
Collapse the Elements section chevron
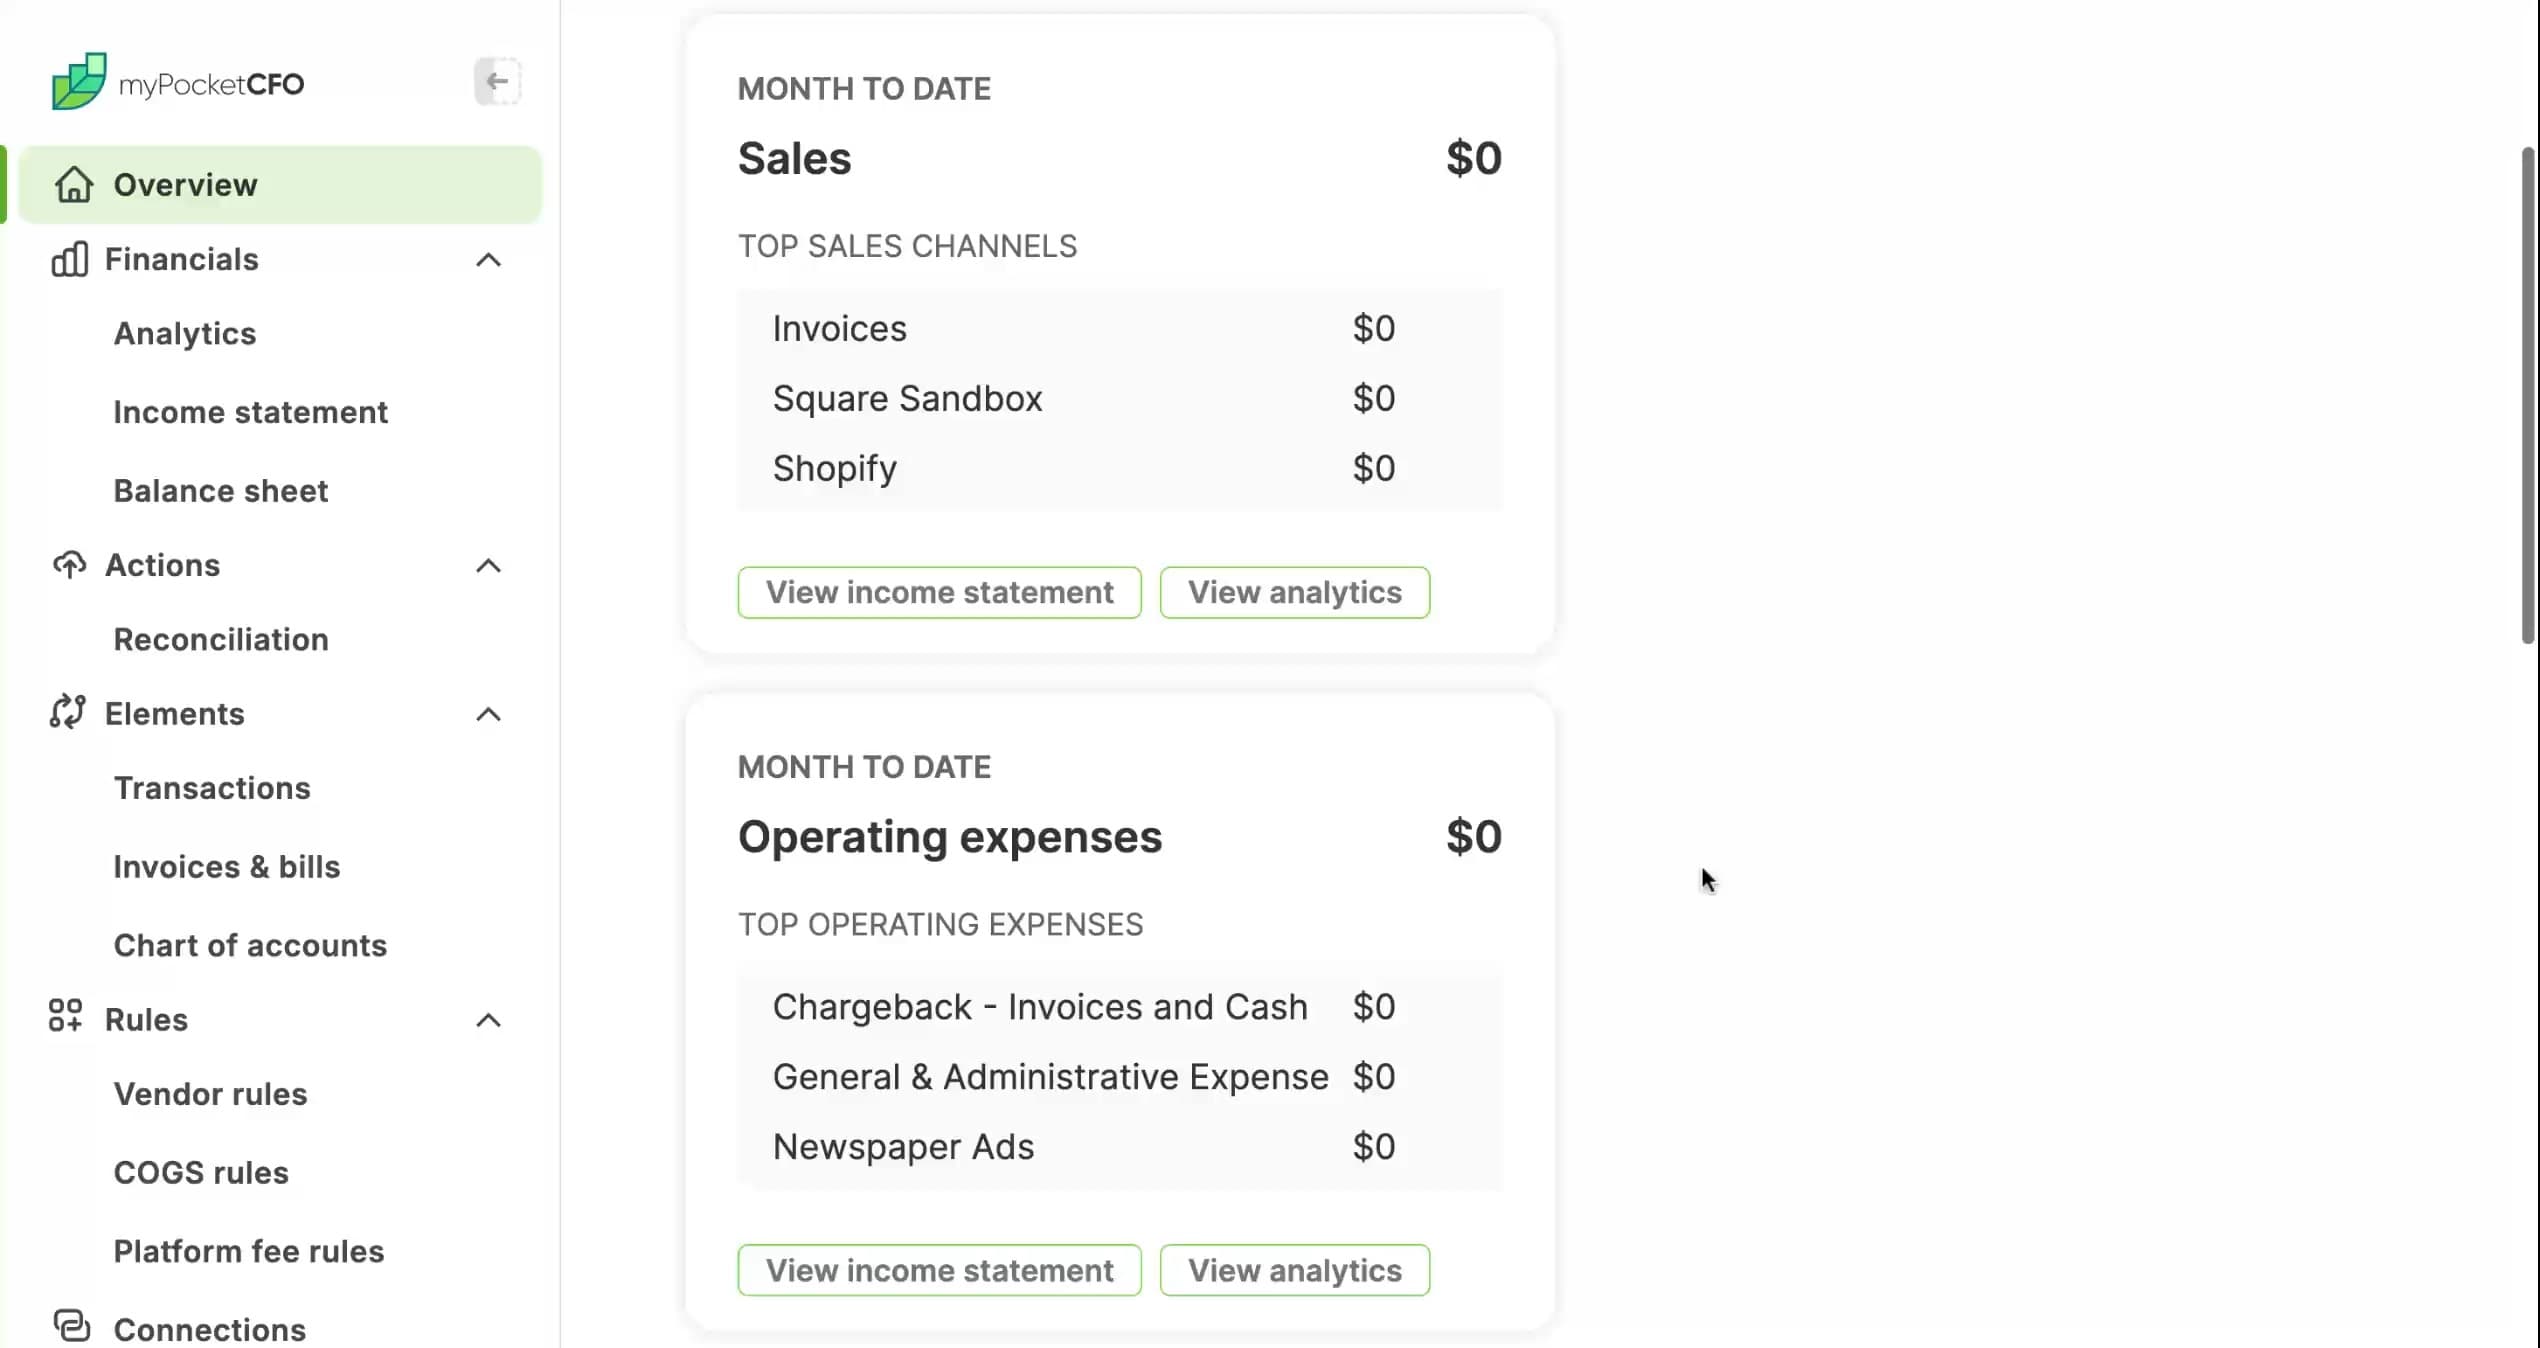pos(488,714)
